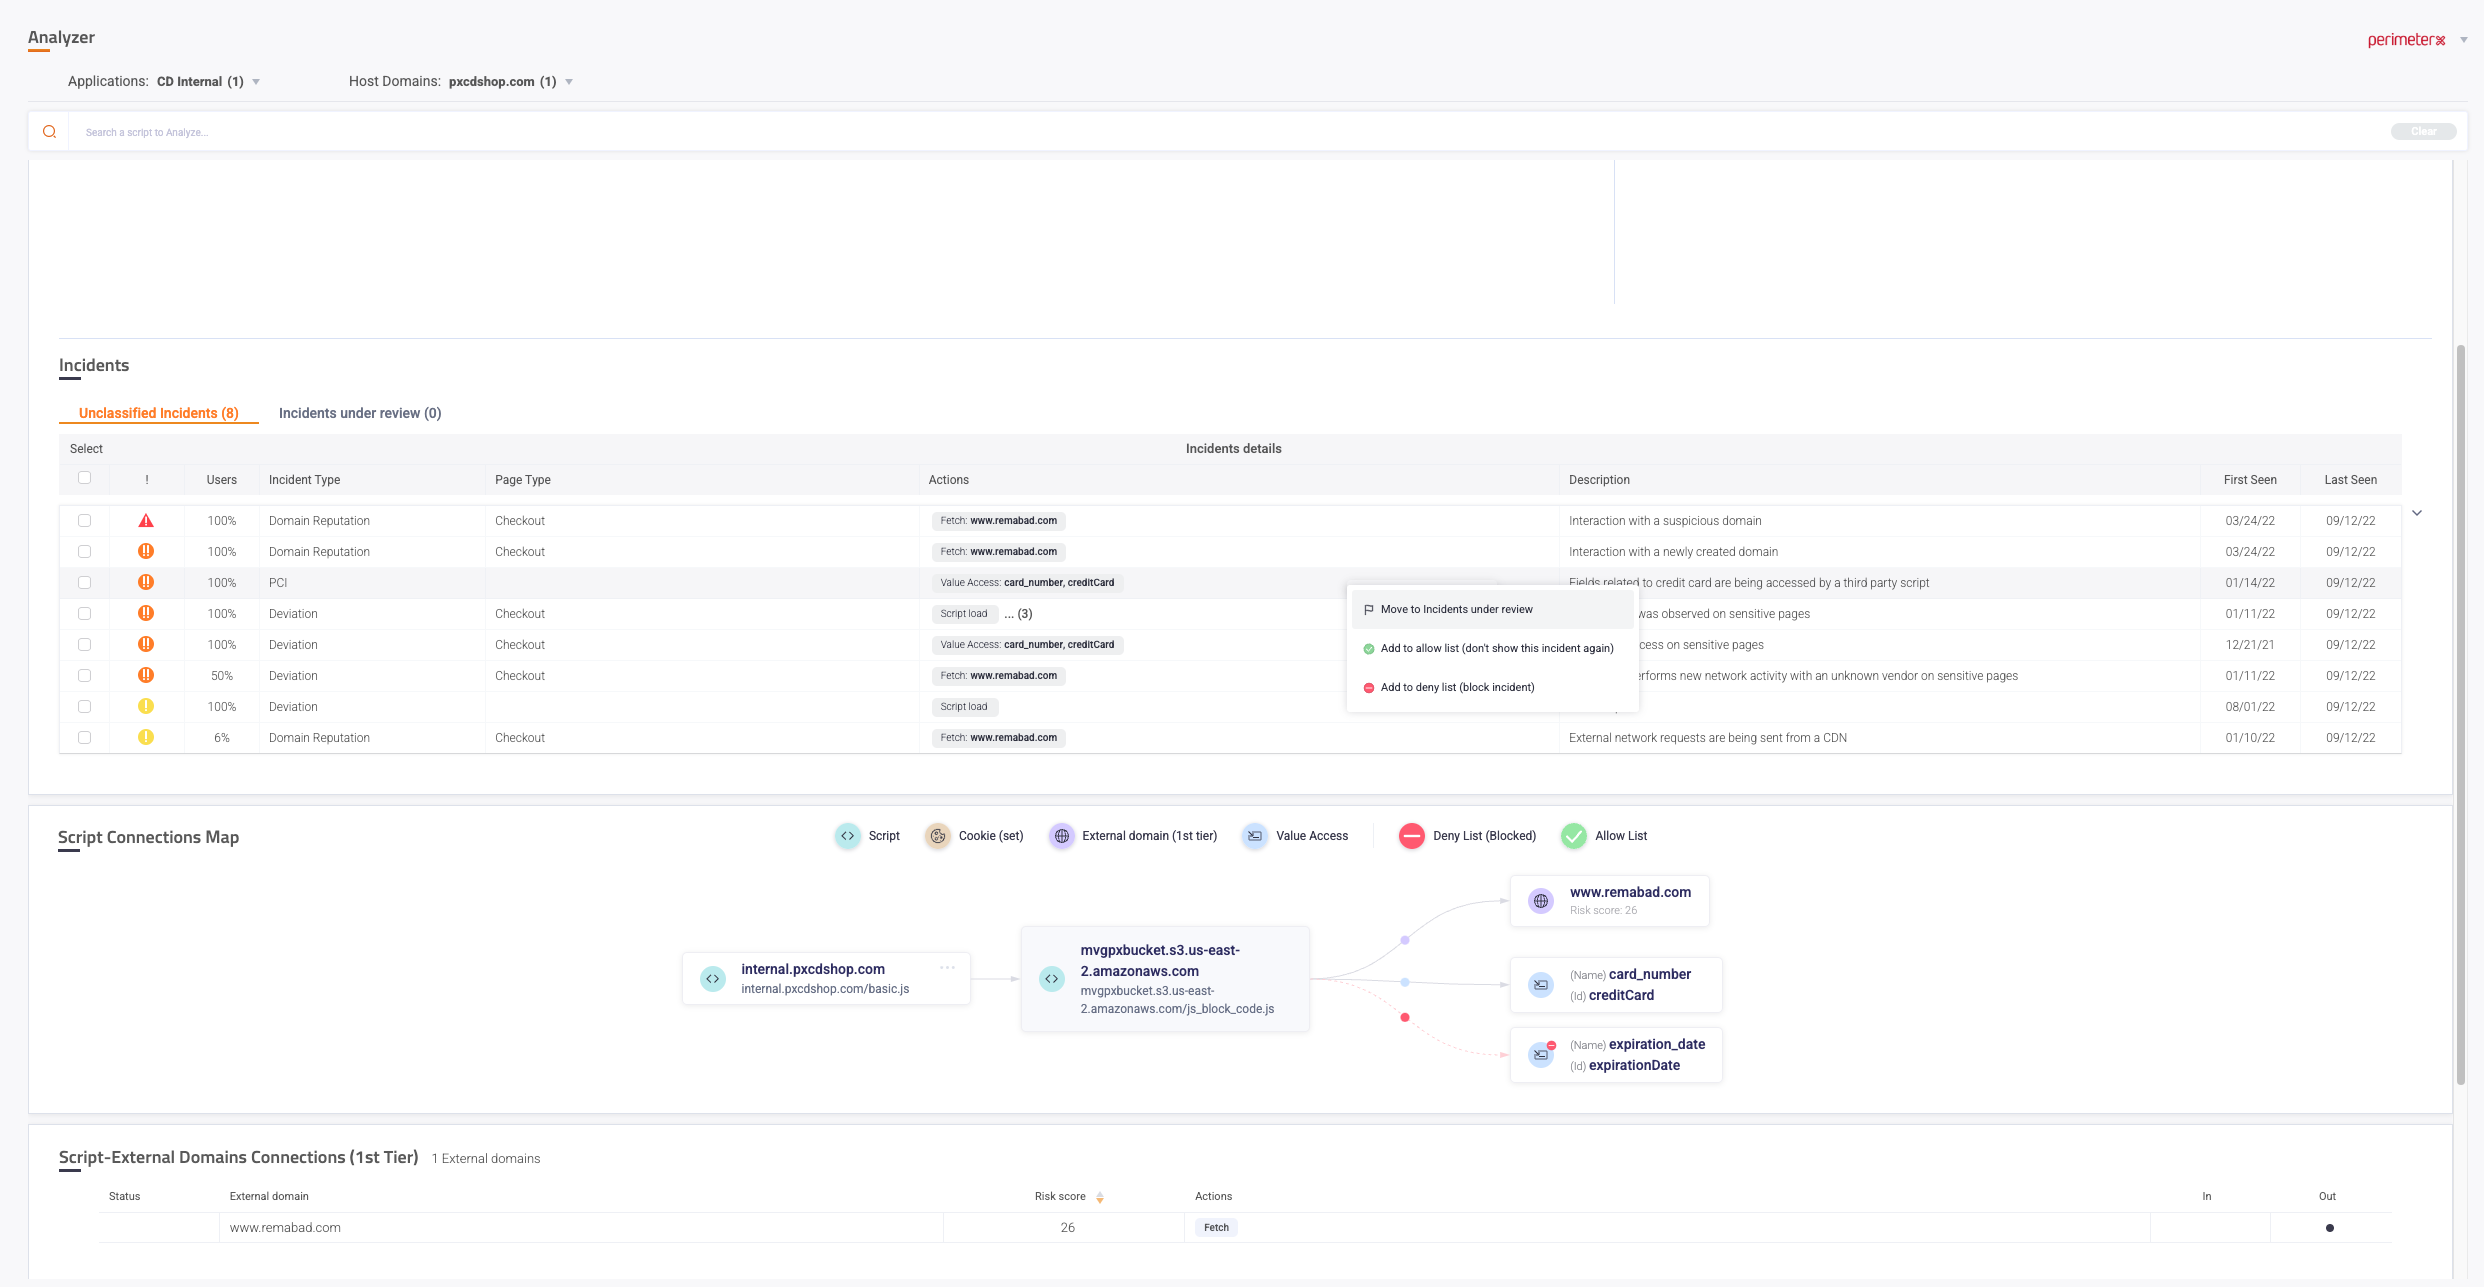This screenshot has height=1287, width=2484.
Task: Choose Add to deny list menu option
Action: [x=1457, y=687]
